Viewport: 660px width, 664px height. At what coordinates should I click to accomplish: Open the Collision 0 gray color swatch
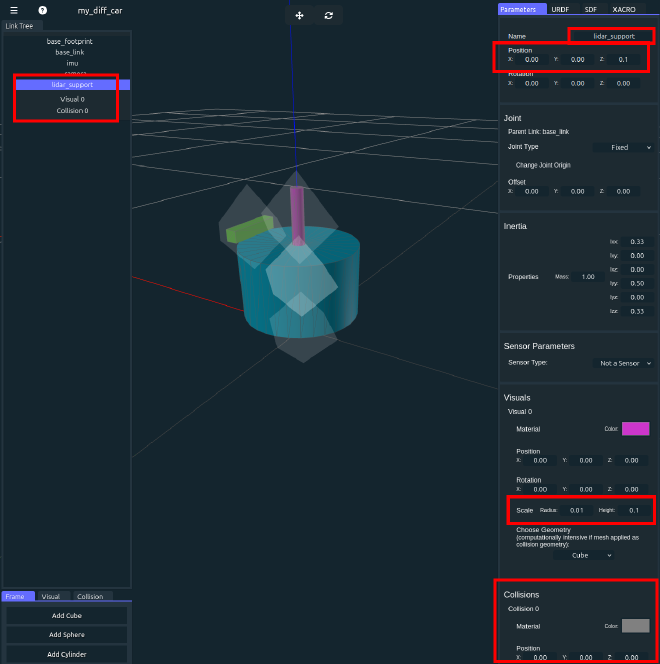click(635, 625)
